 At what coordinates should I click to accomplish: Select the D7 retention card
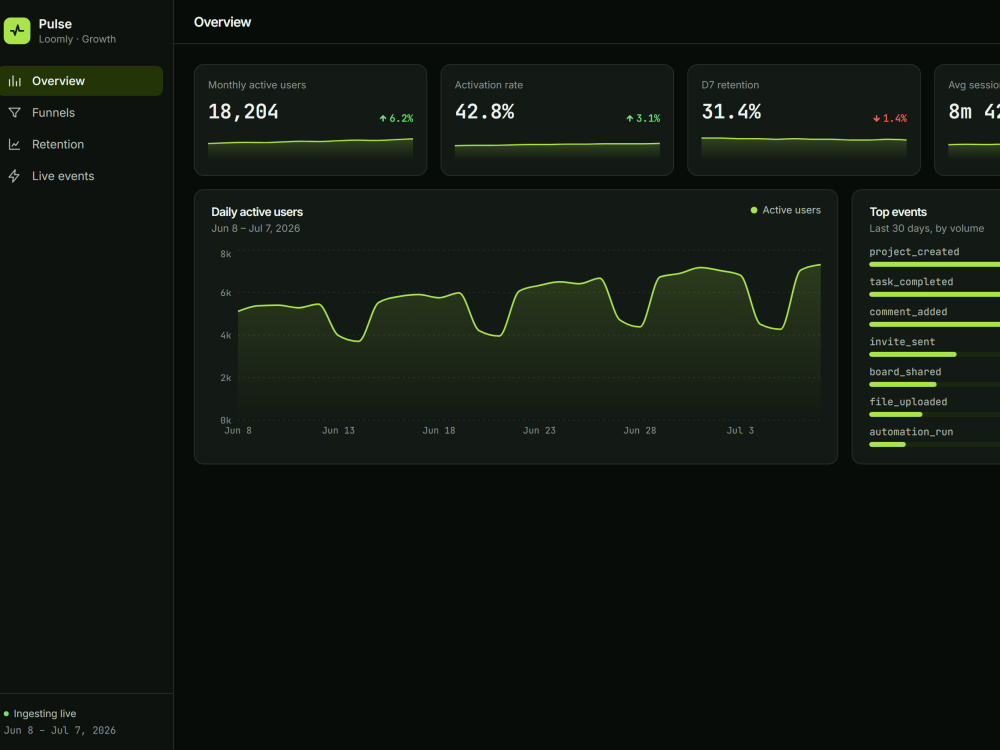(x=804, y=120)
